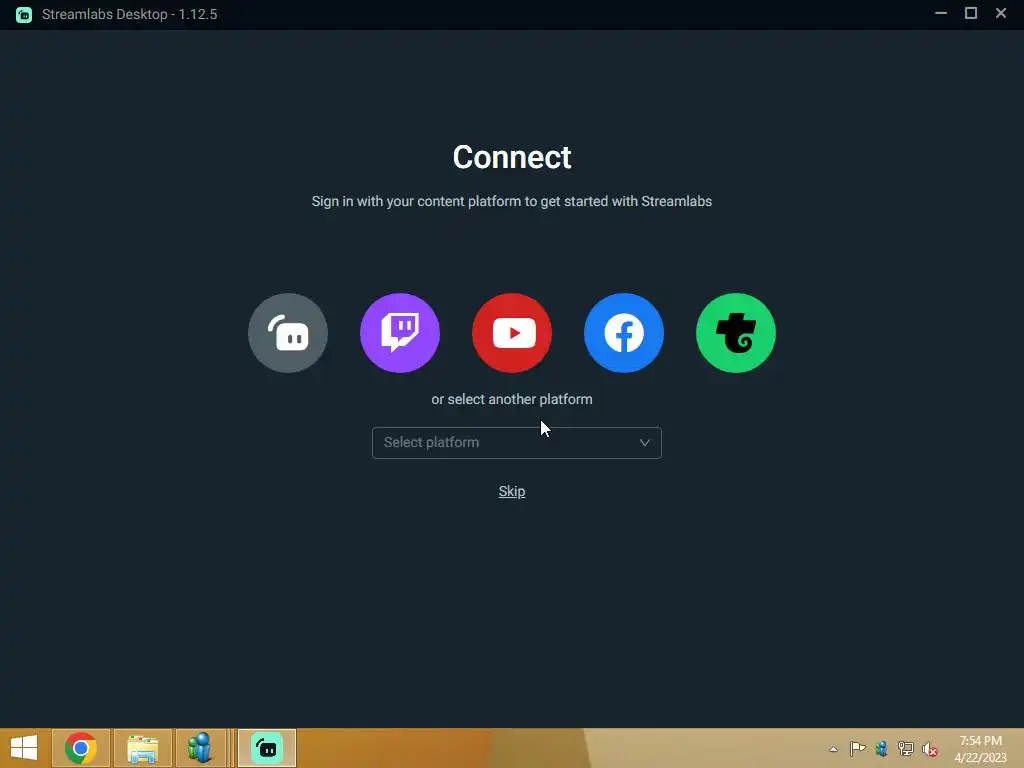Connect using the Twitch icon

pos(400,333)
